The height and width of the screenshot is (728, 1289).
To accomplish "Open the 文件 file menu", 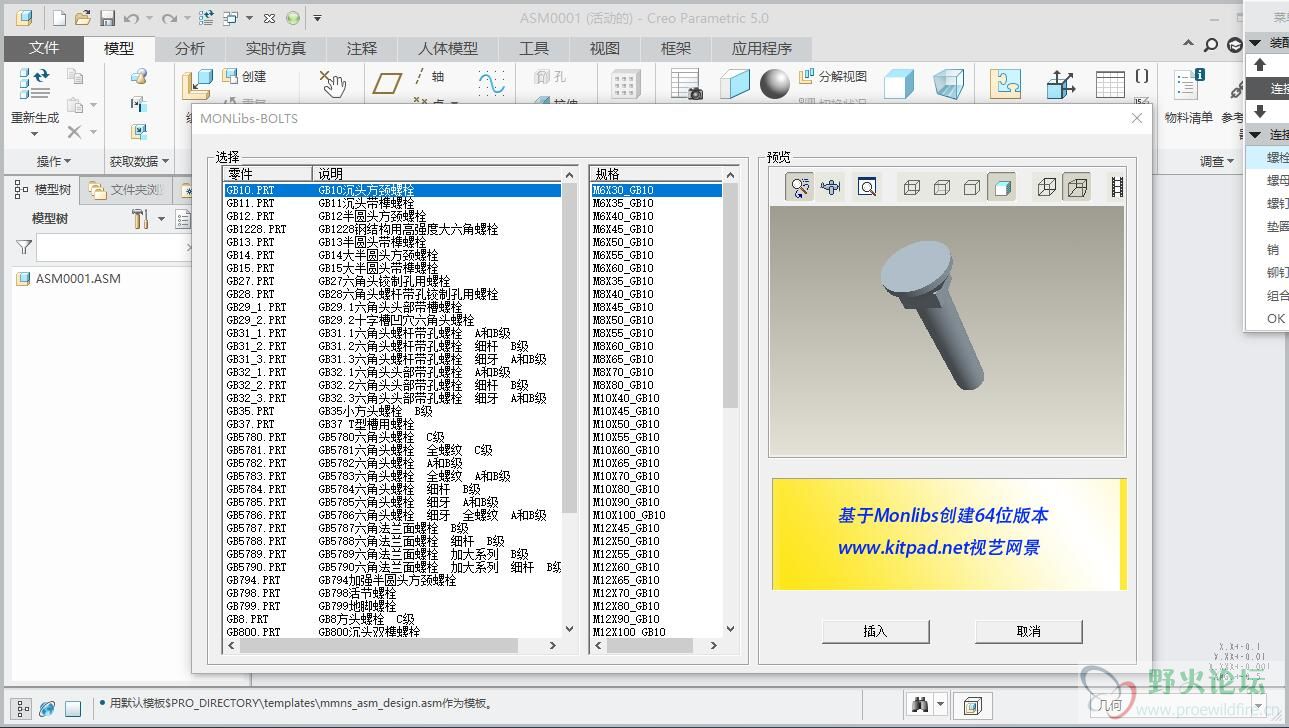I will 44,48.
